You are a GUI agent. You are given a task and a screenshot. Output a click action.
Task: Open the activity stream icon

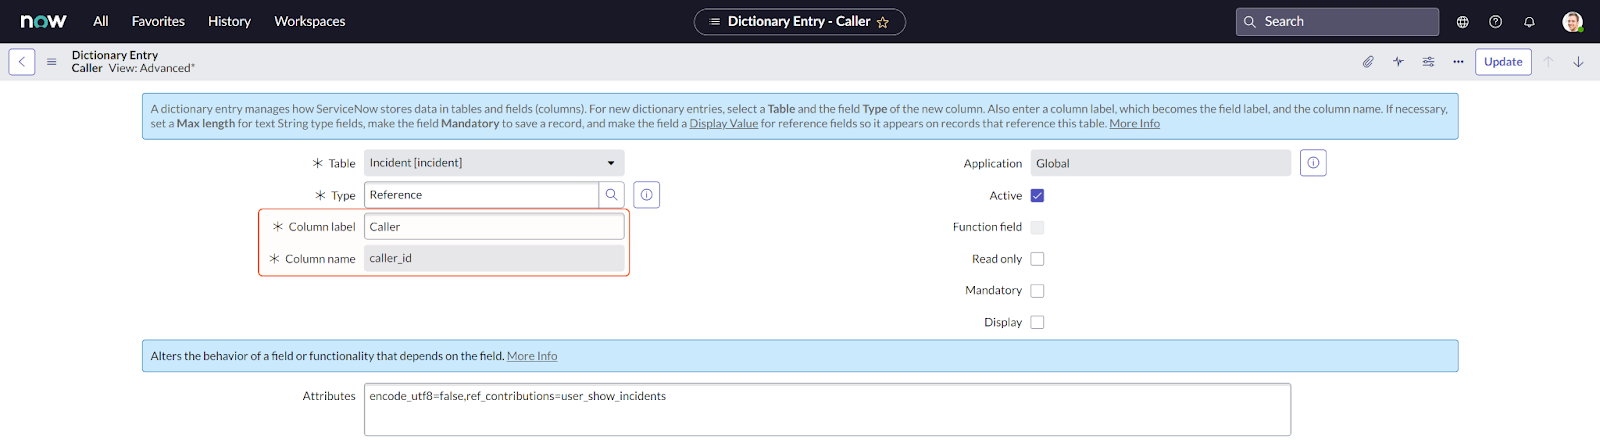tap(1398, 62)
